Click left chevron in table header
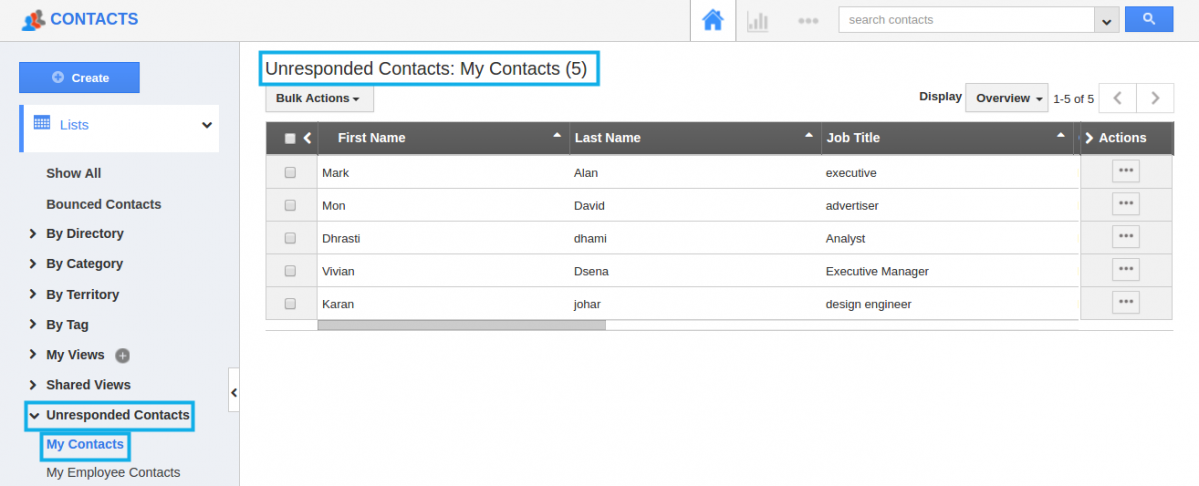Viewport: 1199px width, 486px height. 307,138
